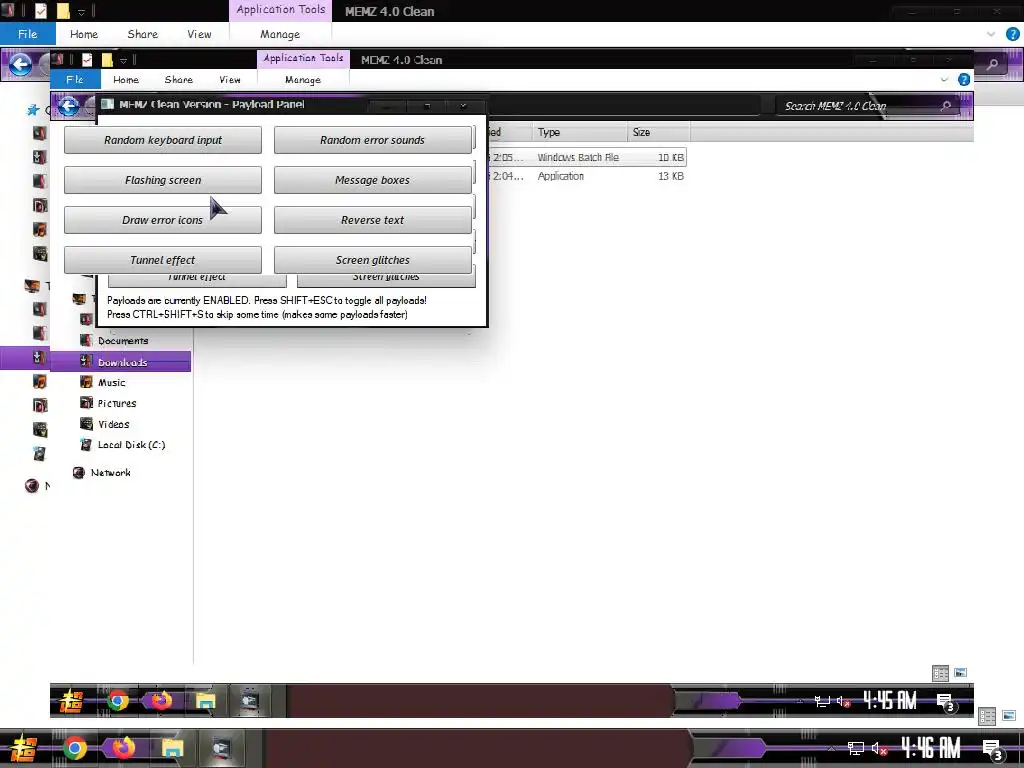Switch to details view in outer window
Viewport: 1024px width, 768px height.
point(987,716)
